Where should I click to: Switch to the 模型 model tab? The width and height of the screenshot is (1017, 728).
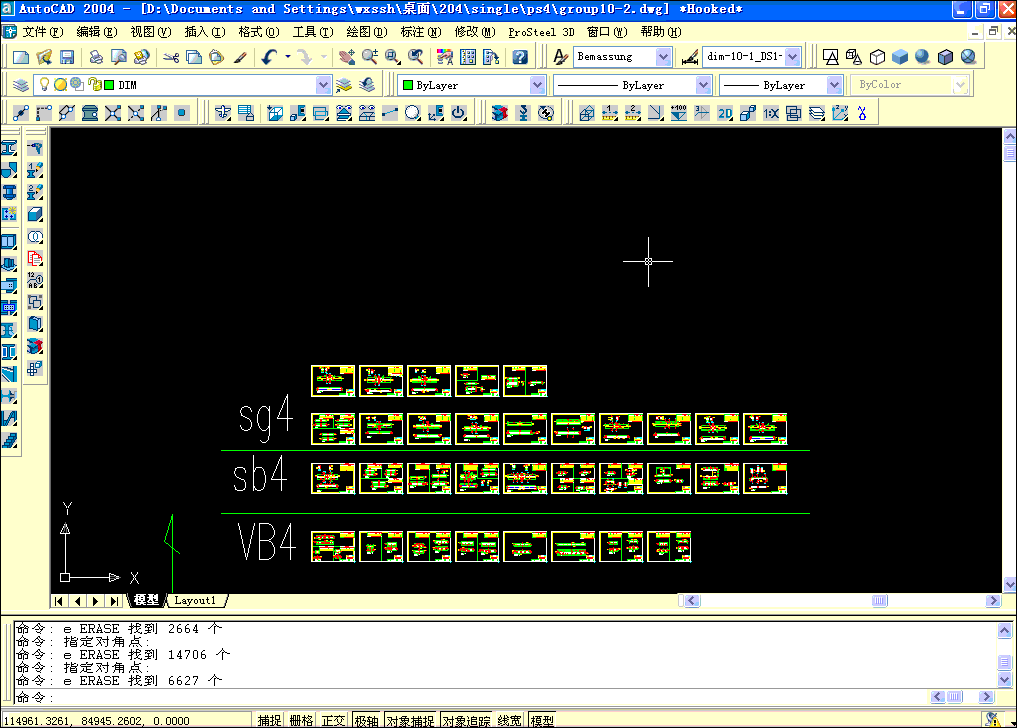pos(146,601)
